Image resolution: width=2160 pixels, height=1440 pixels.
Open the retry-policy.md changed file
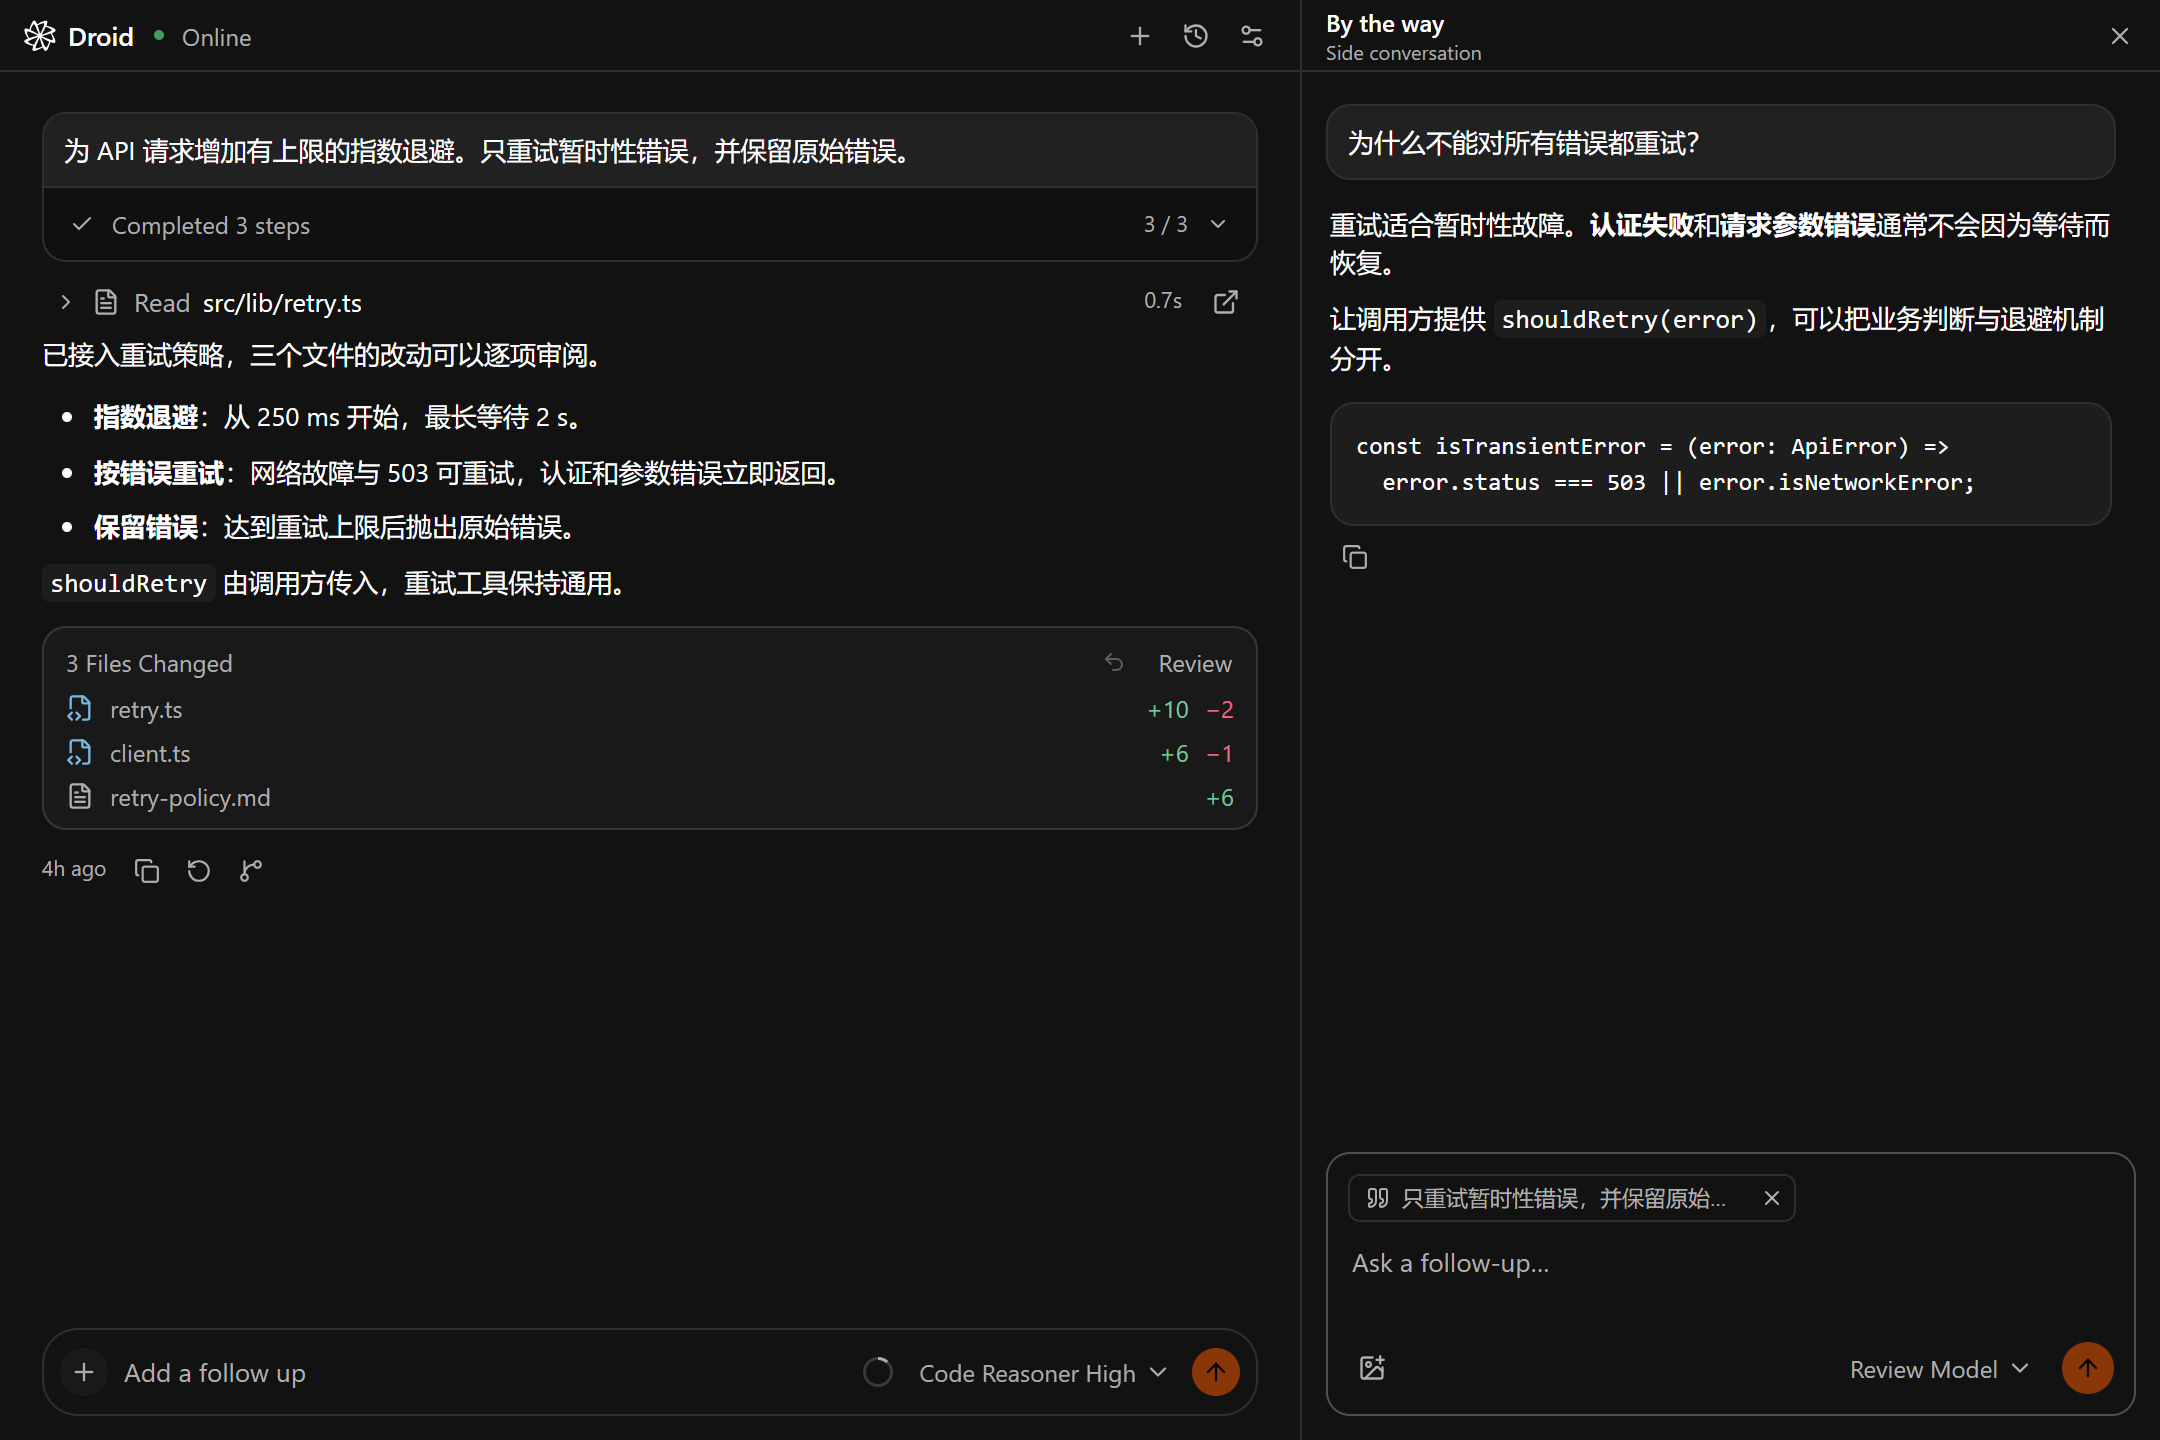[650, 797]
